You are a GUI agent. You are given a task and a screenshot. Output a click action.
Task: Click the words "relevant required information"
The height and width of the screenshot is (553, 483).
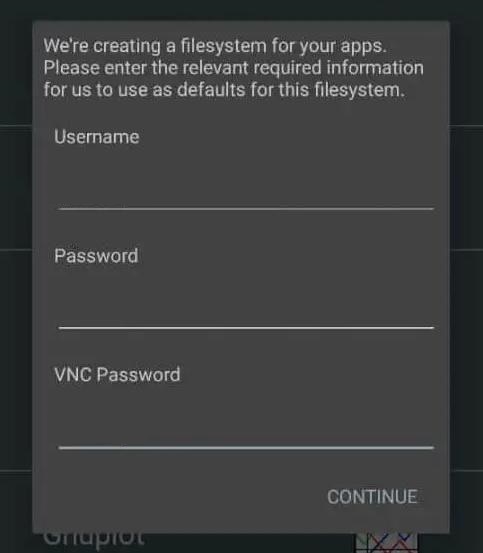(303, 68)
